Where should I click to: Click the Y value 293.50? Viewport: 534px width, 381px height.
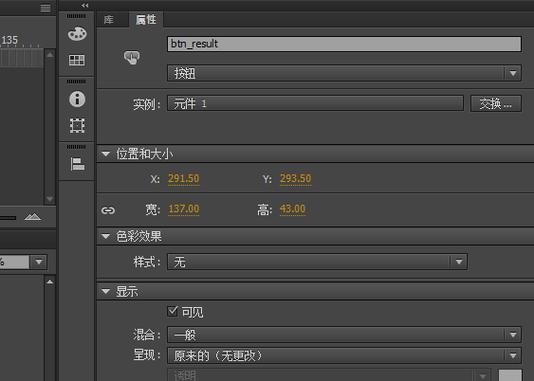click(296, 178)
